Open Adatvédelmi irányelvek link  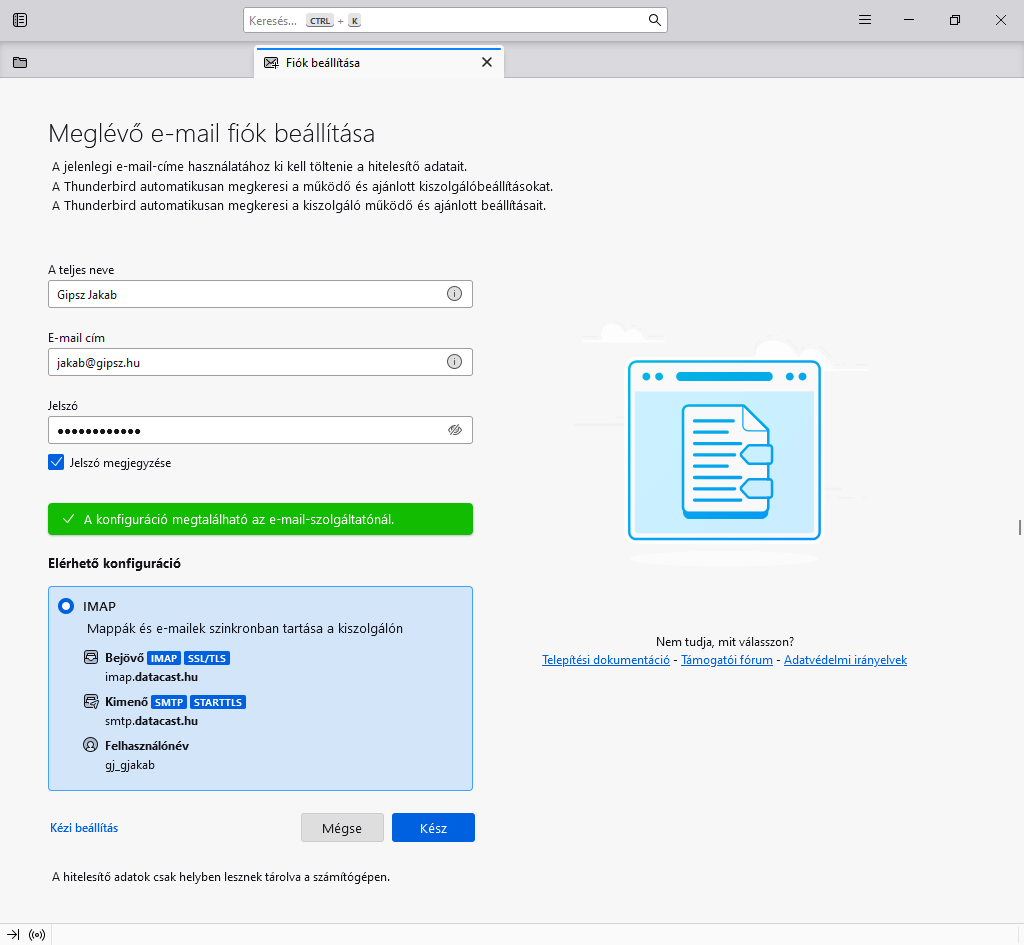845,660
